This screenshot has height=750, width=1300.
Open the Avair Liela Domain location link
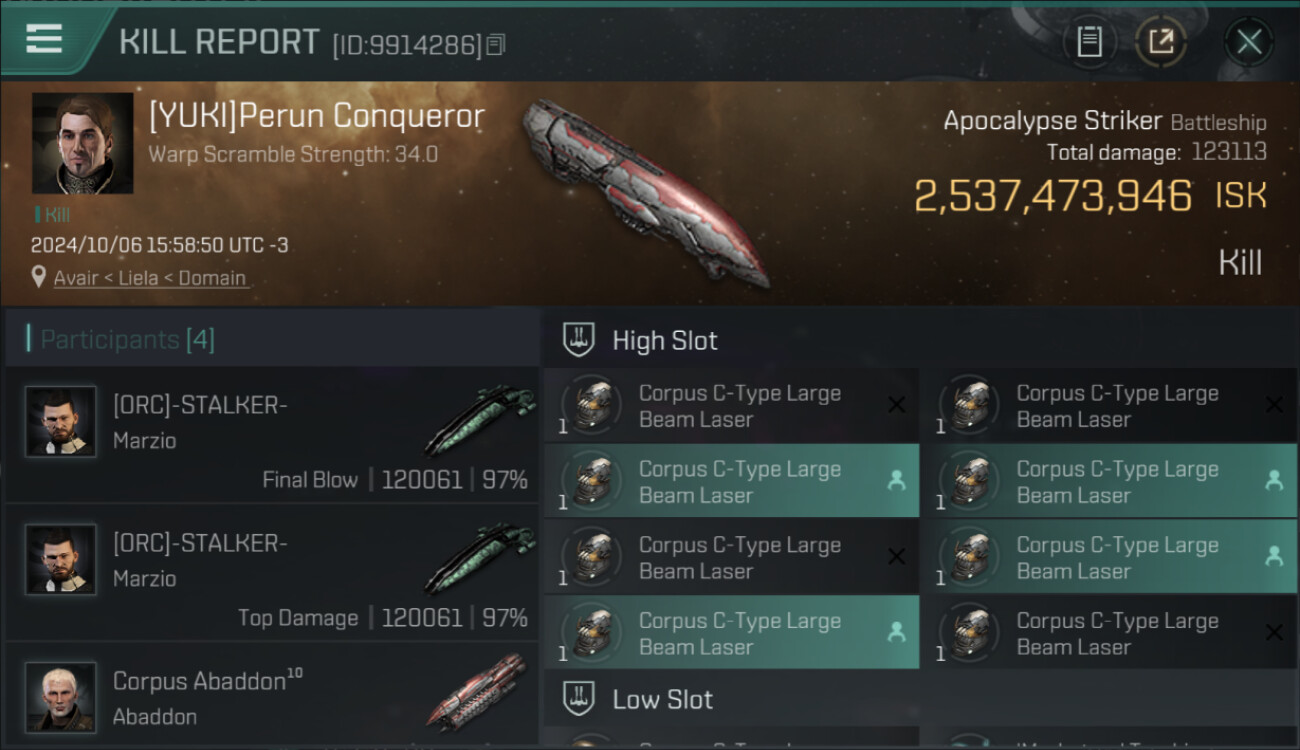[x=149, y=278]
